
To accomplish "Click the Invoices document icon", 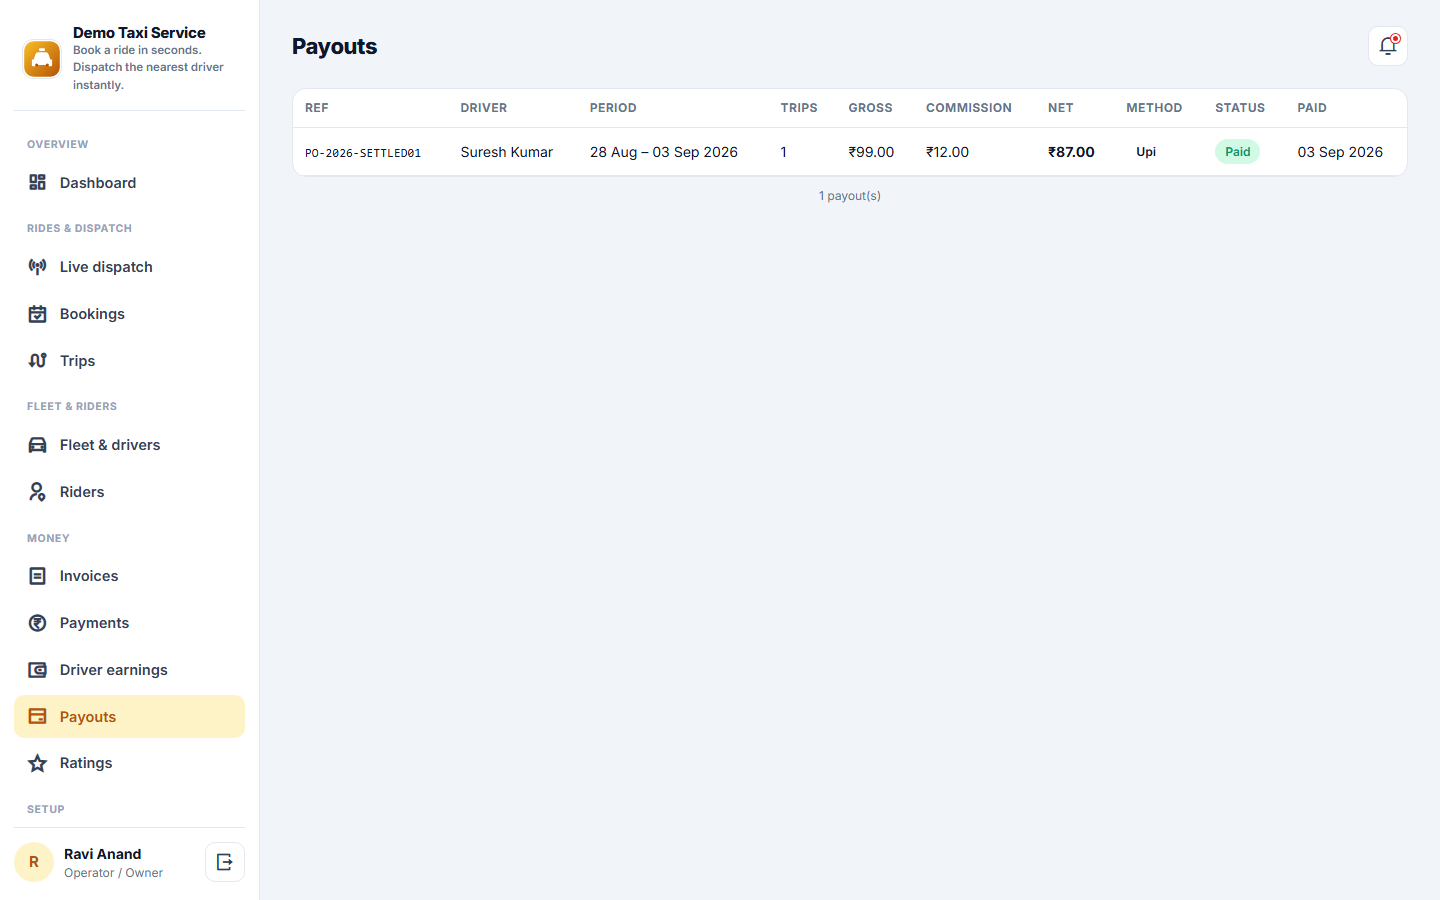I will 37,575.
